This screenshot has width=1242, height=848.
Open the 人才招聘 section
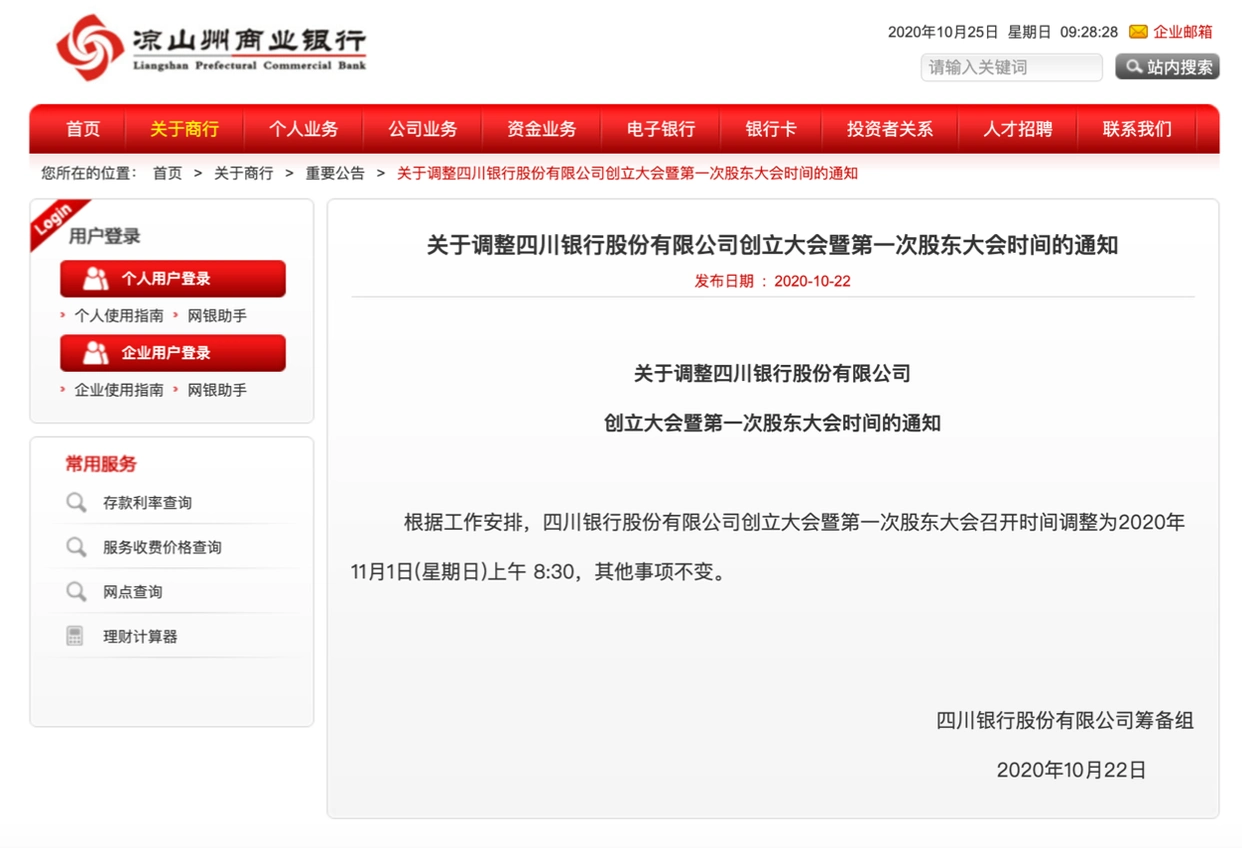coord(1017,129)
